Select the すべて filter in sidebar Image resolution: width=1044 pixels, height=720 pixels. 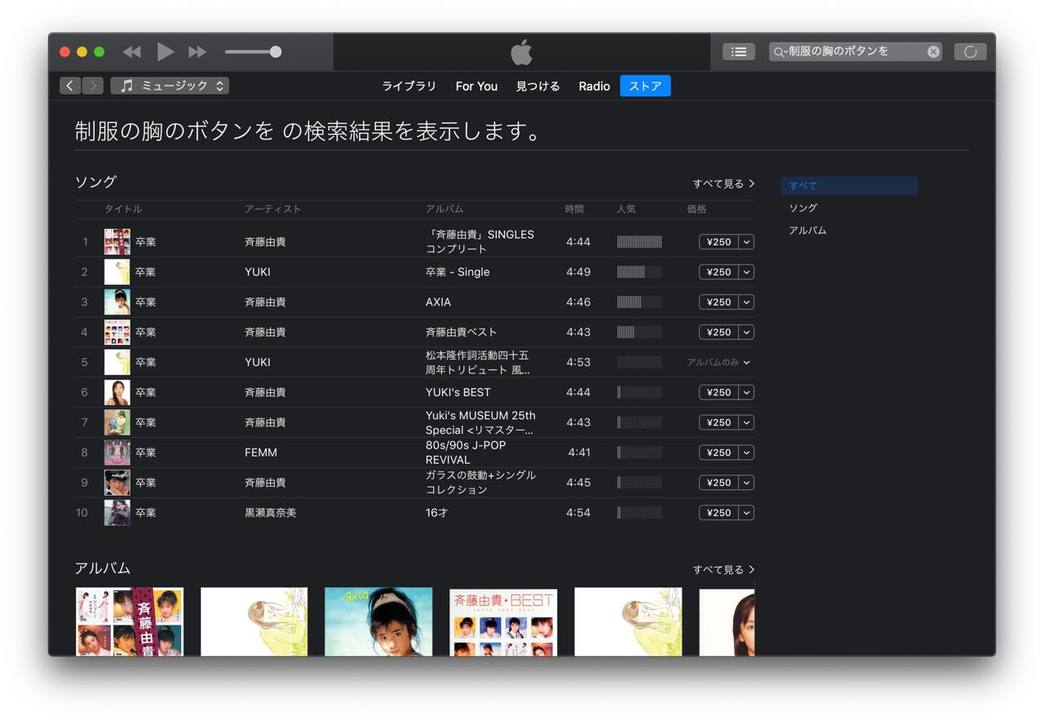[x=849, y=186]
